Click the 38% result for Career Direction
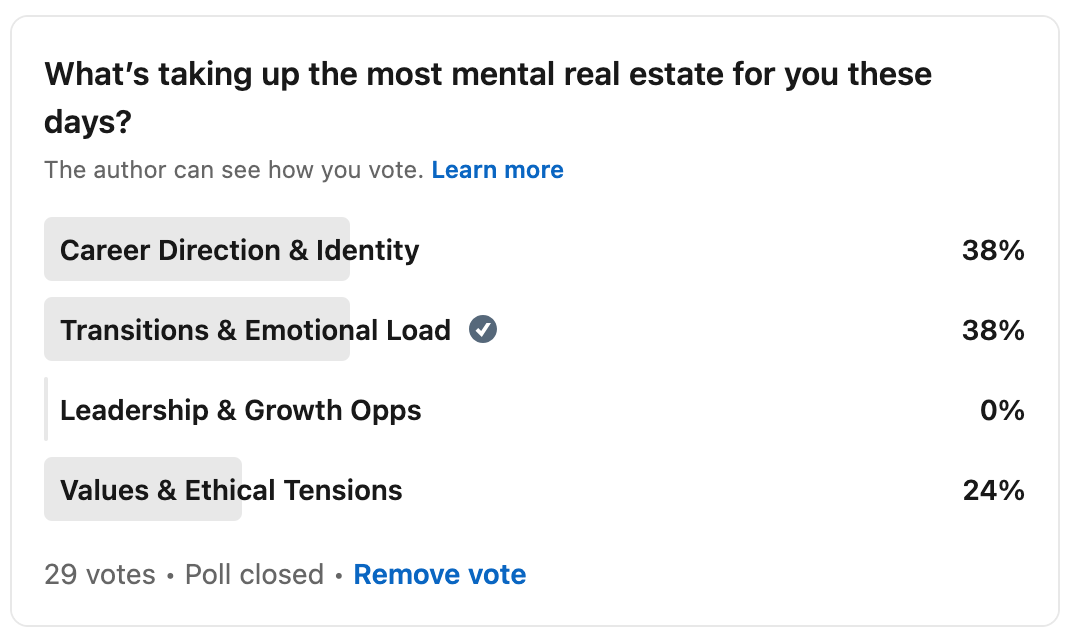The image size is (1082, 642). click(992, 250)
